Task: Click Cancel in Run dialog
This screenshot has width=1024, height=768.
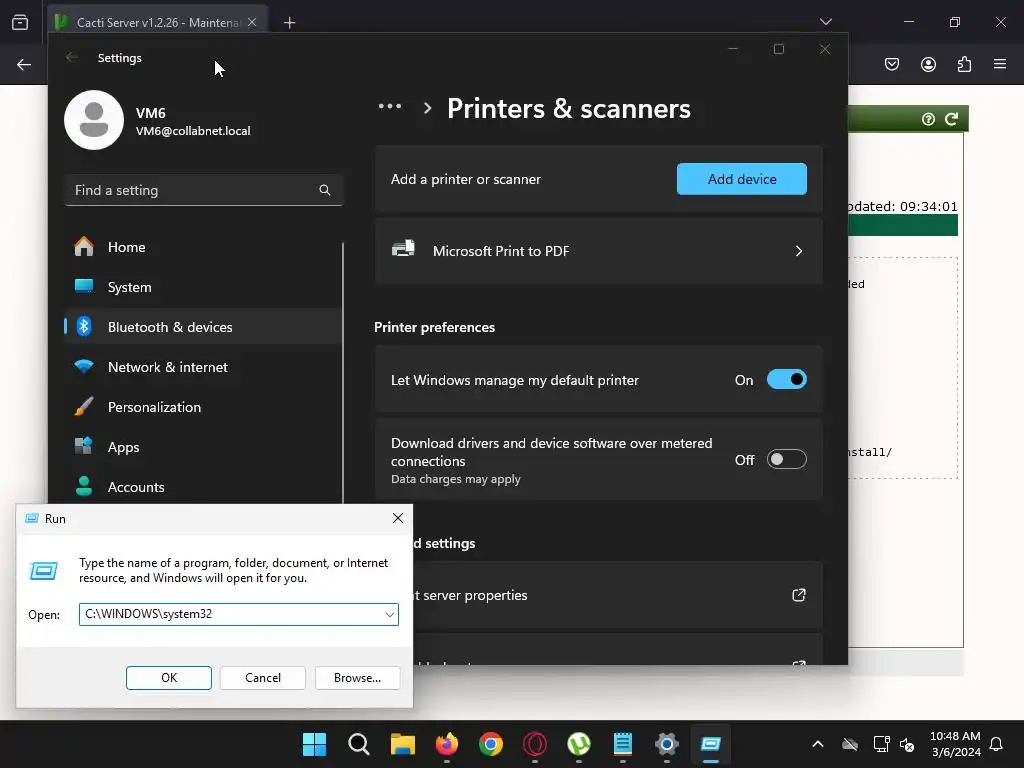Action: point(263,678)
